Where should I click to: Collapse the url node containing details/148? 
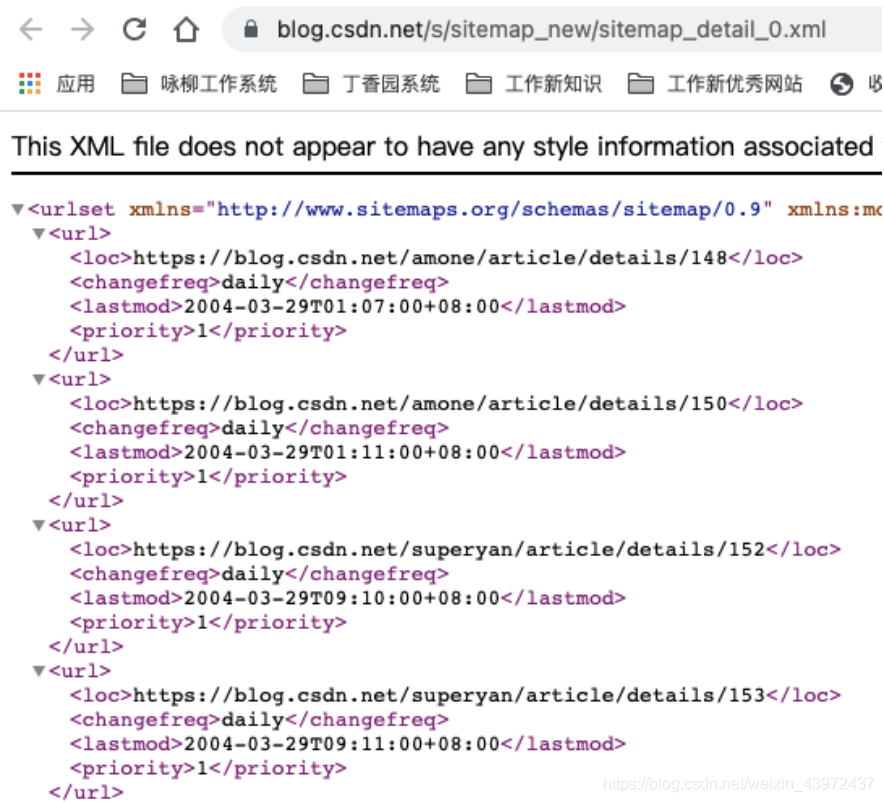(39, 233)
